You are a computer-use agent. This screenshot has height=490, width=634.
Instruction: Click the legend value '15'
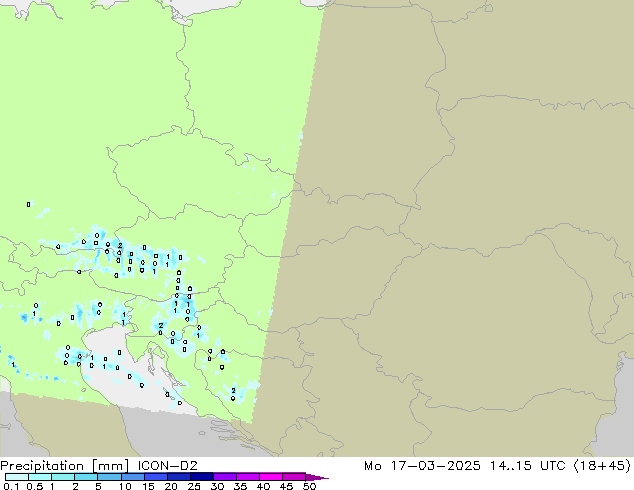[148, 486]
